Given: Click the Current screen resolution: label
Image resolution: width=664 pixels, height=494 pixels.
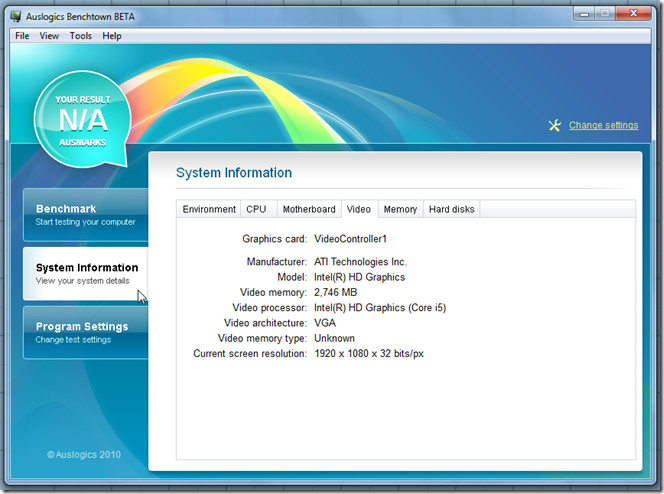Looking at the screenshot, I should pos(250,353).
